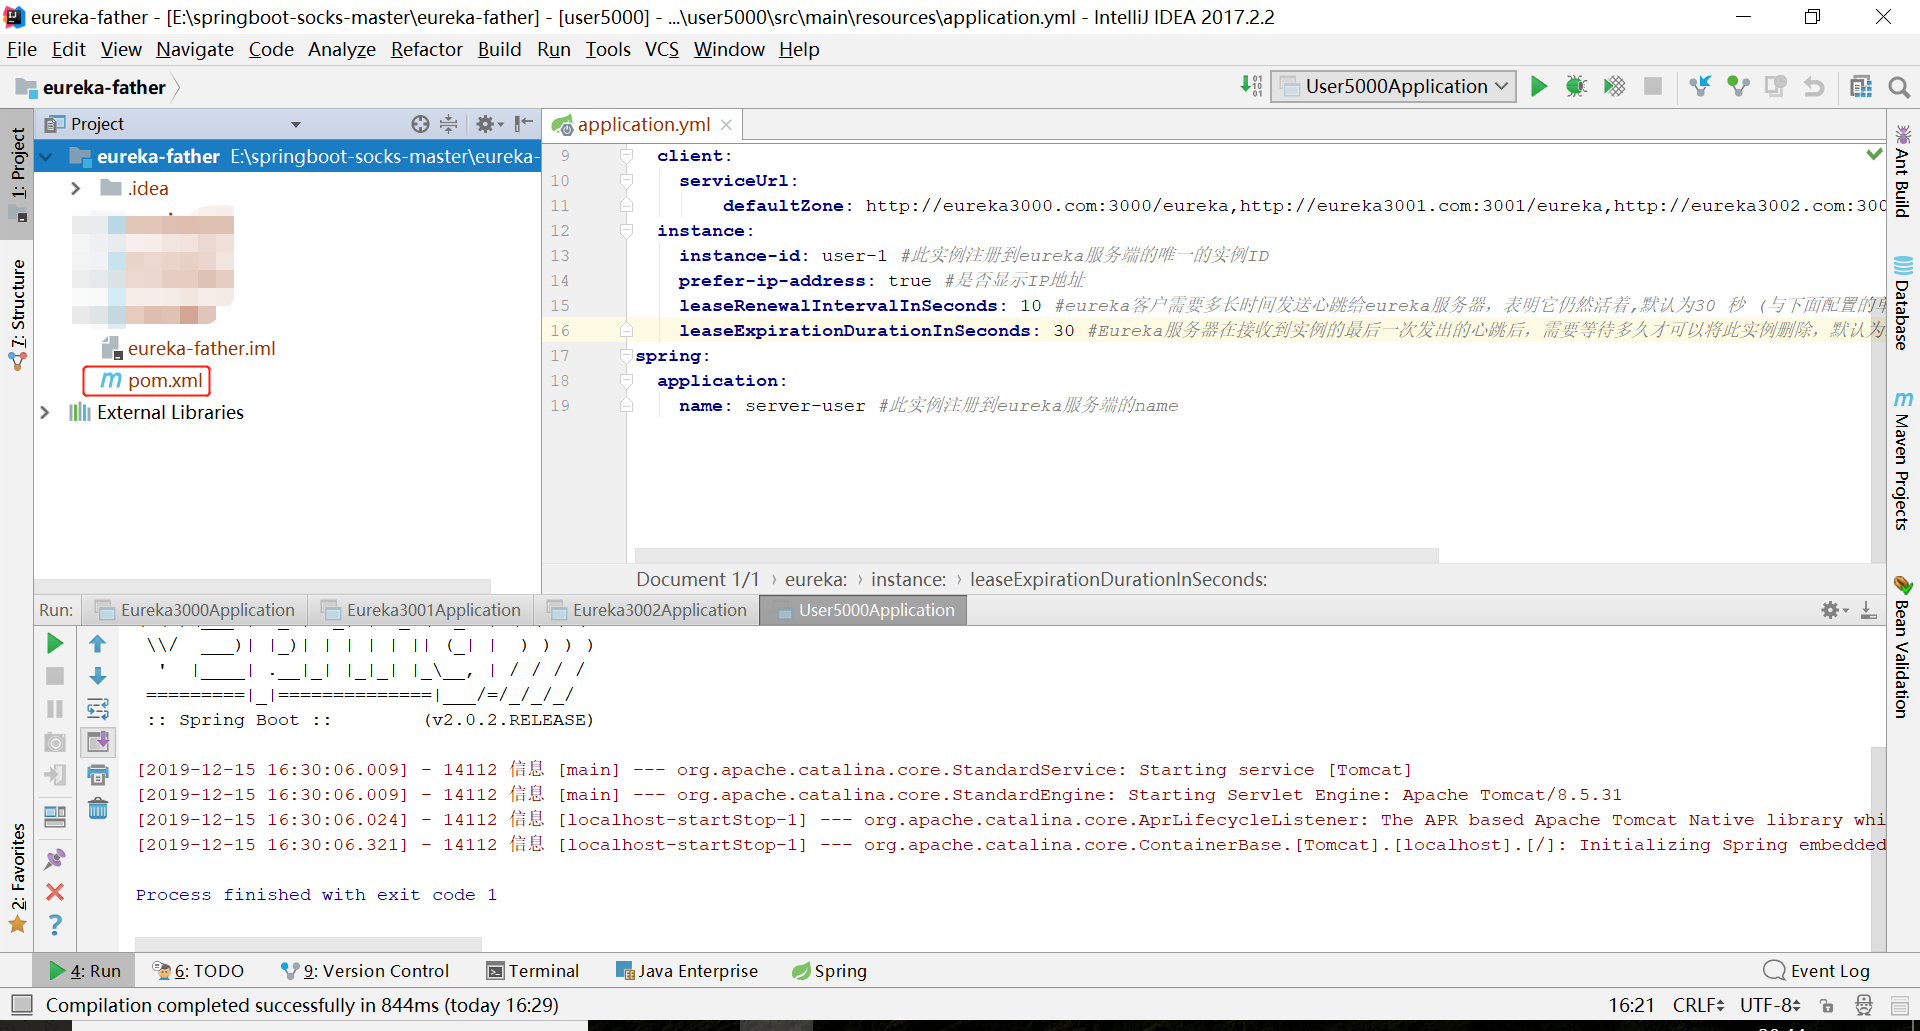Toggle soft-wrap in console
Screen dimensions: 1920x1031
98,709
